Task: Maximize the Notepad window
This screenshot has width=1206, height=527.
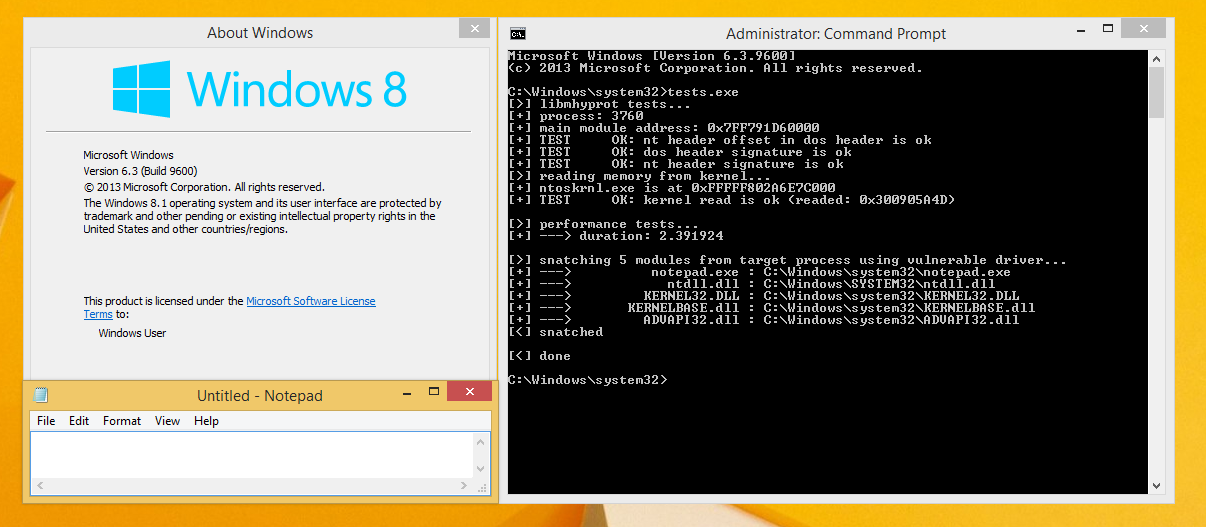Action: point(434,392)
